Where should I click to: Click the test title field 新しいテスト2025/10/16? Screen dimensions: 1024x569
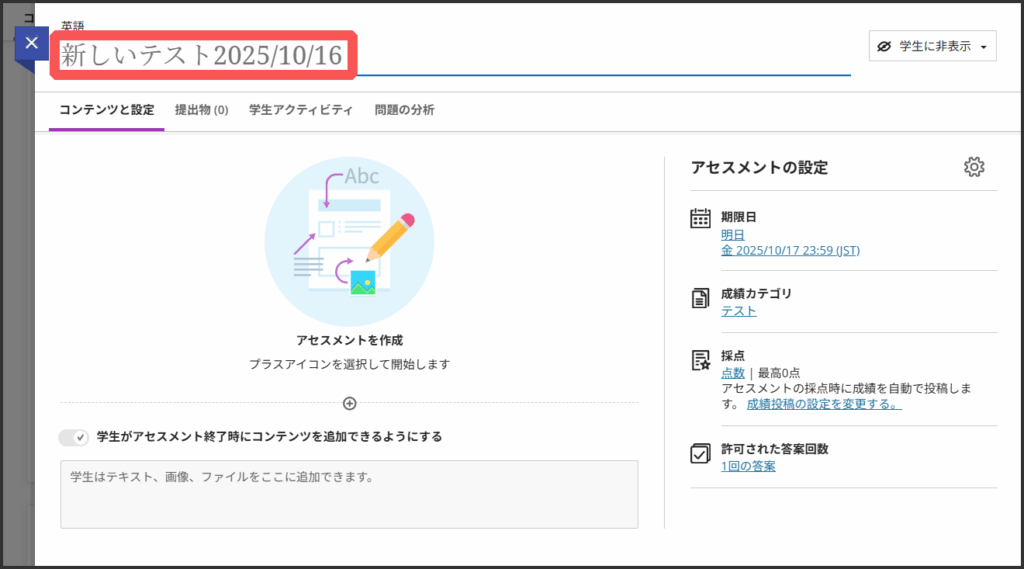pos(205,56)
